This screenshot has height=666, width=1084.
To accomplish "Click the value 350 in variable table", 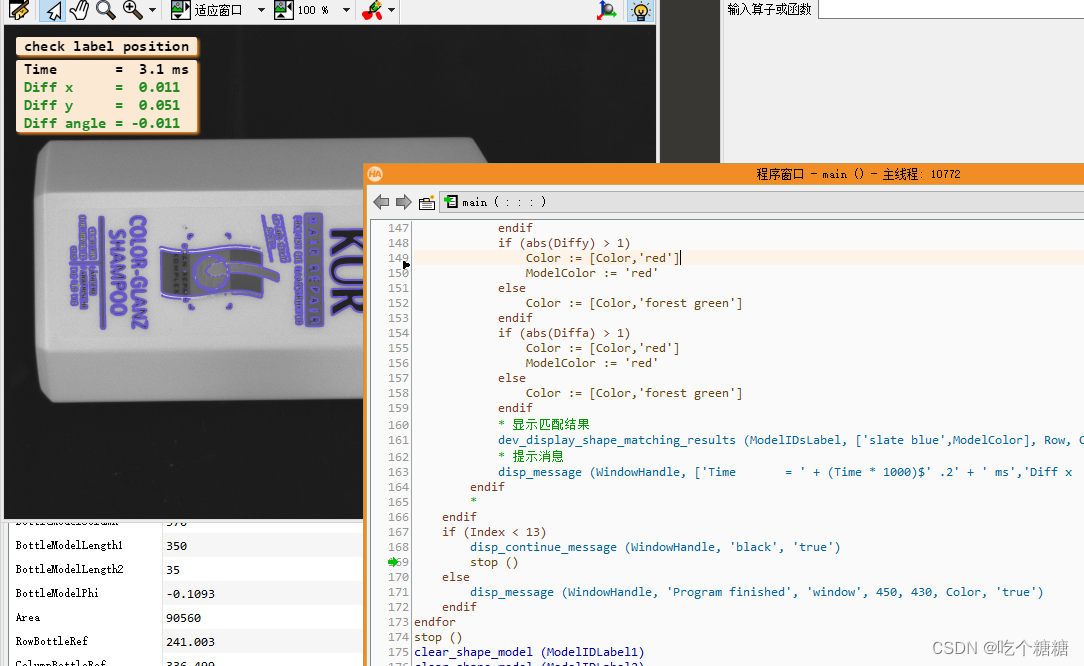I will 176,546.
